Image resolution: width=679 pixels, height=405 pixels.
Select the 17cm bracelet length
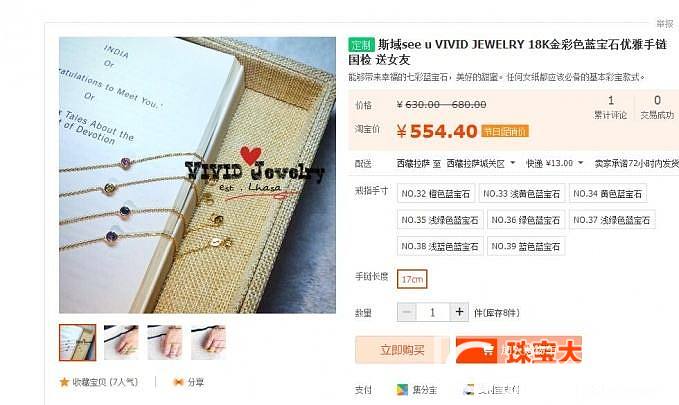[412, 279]
